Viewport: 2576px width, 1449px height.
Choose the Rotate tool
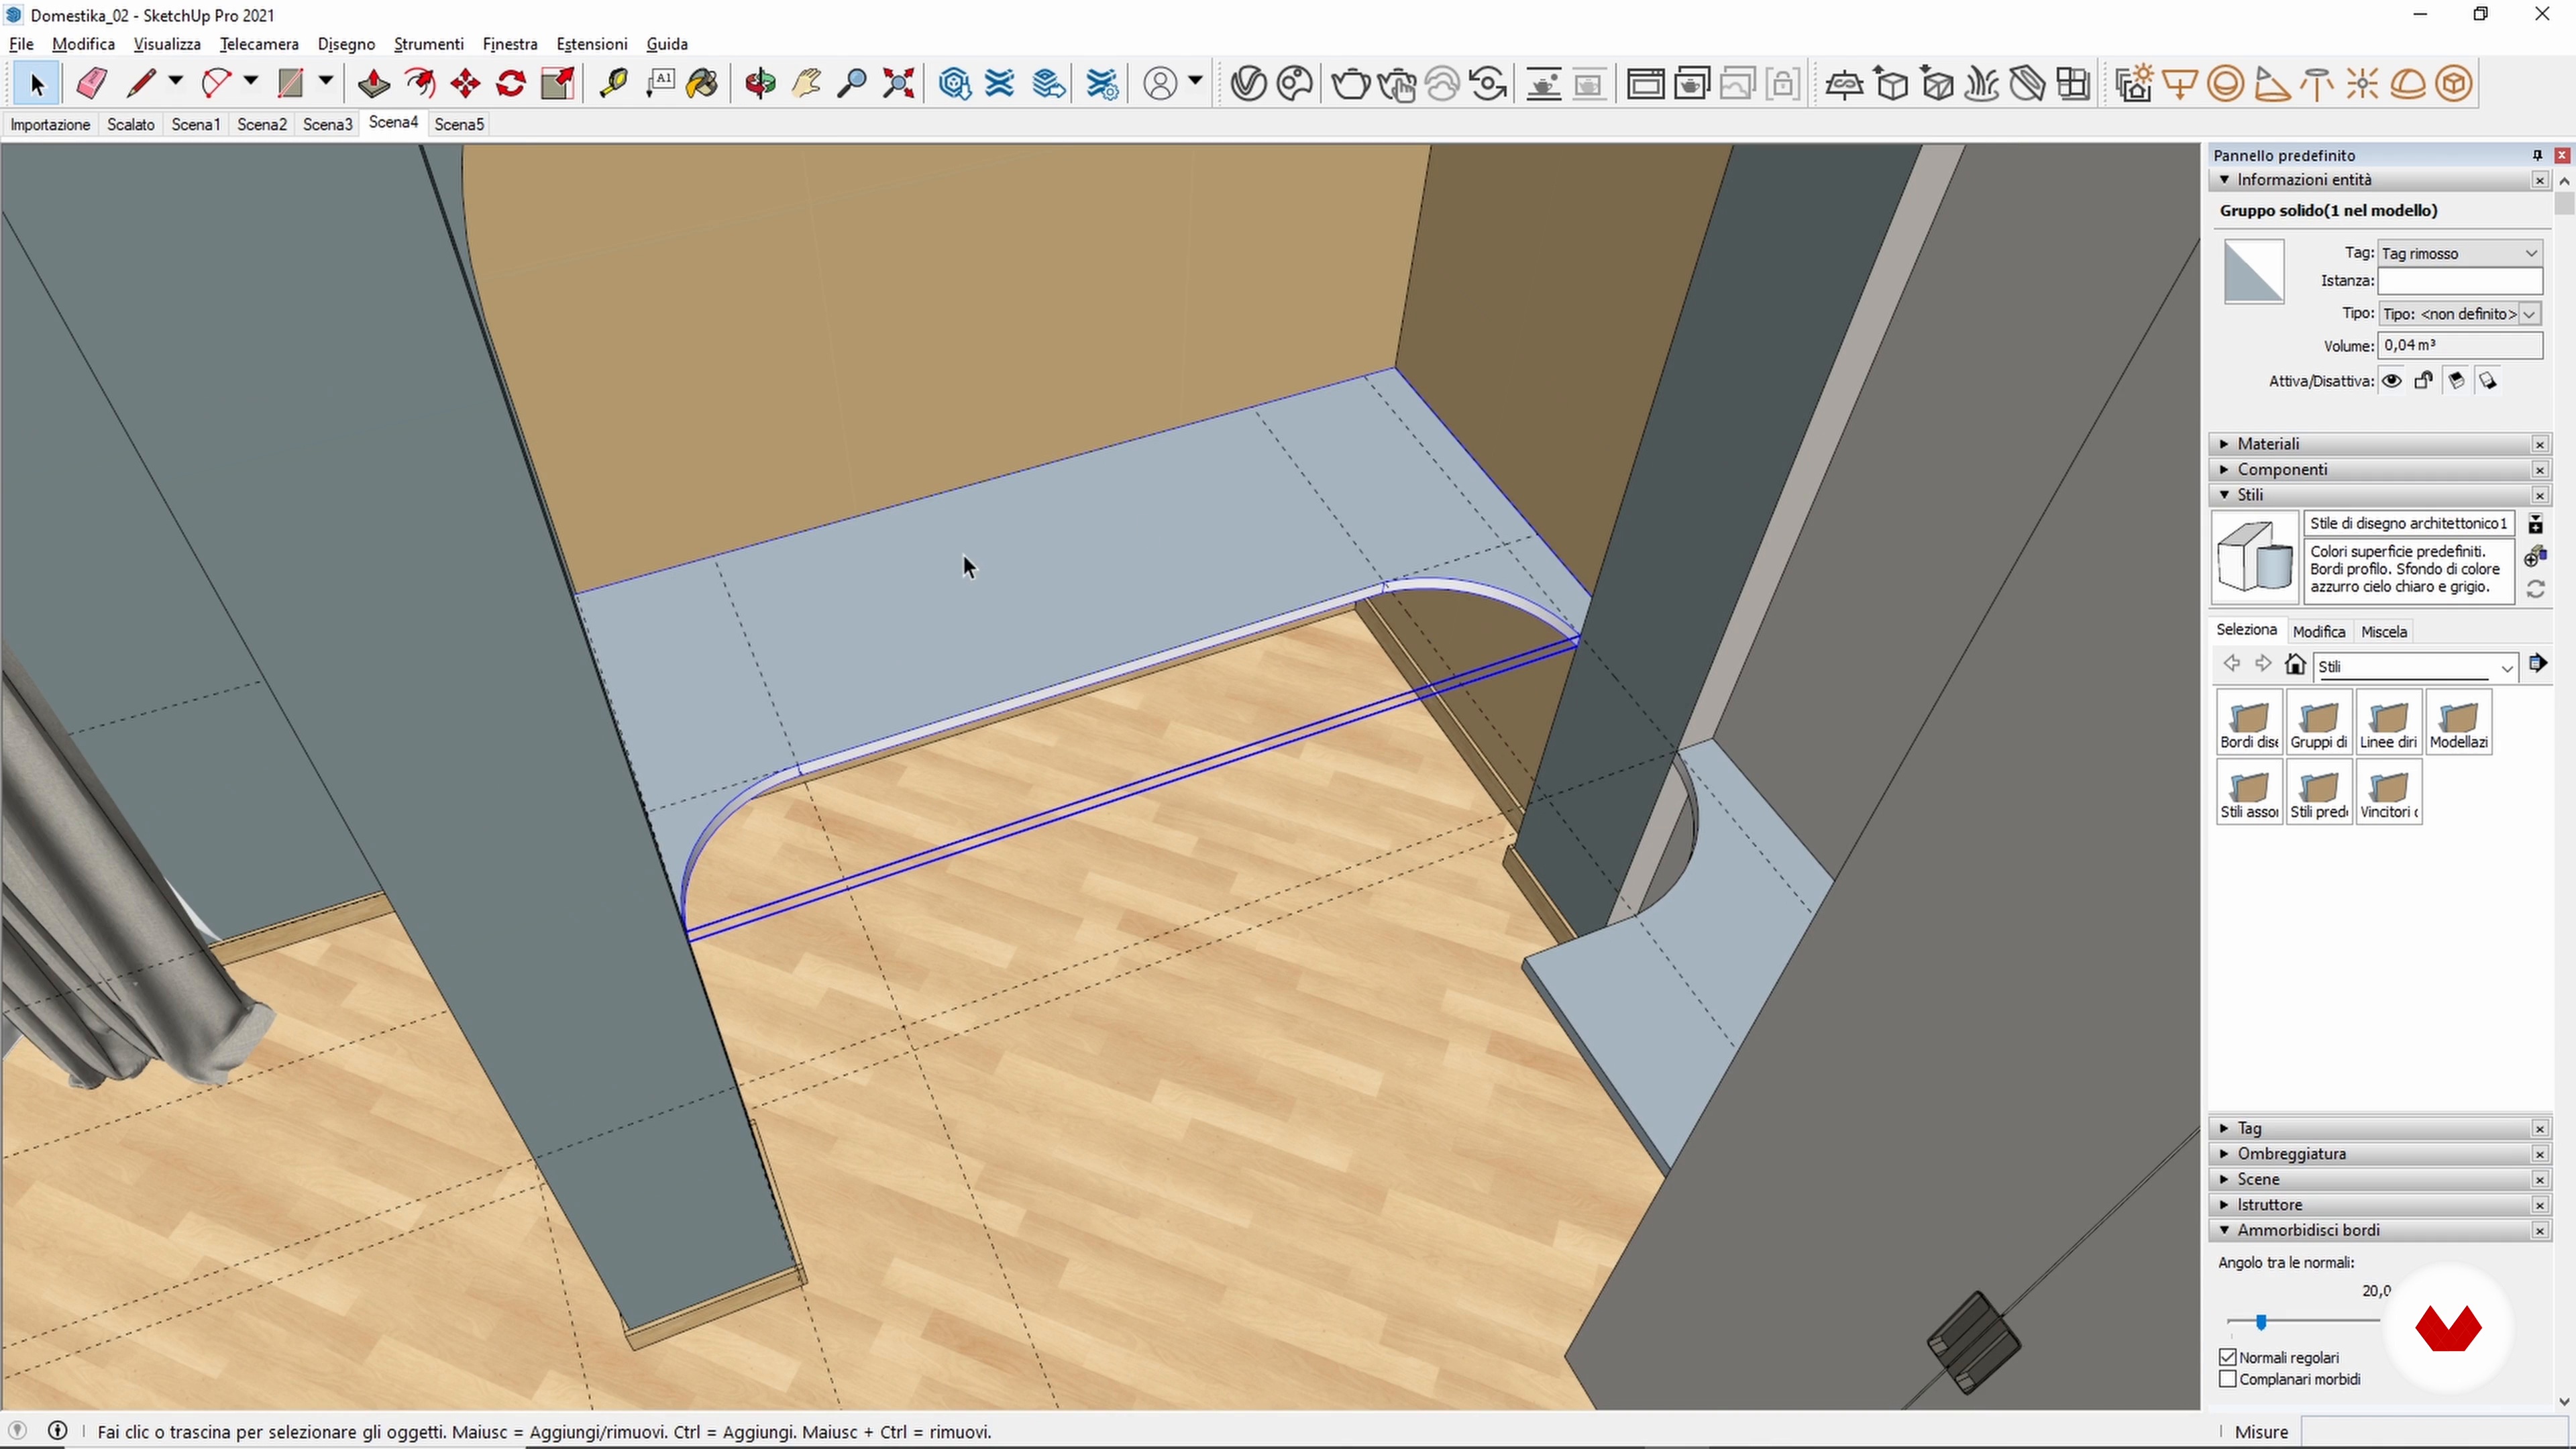[511, 83]
